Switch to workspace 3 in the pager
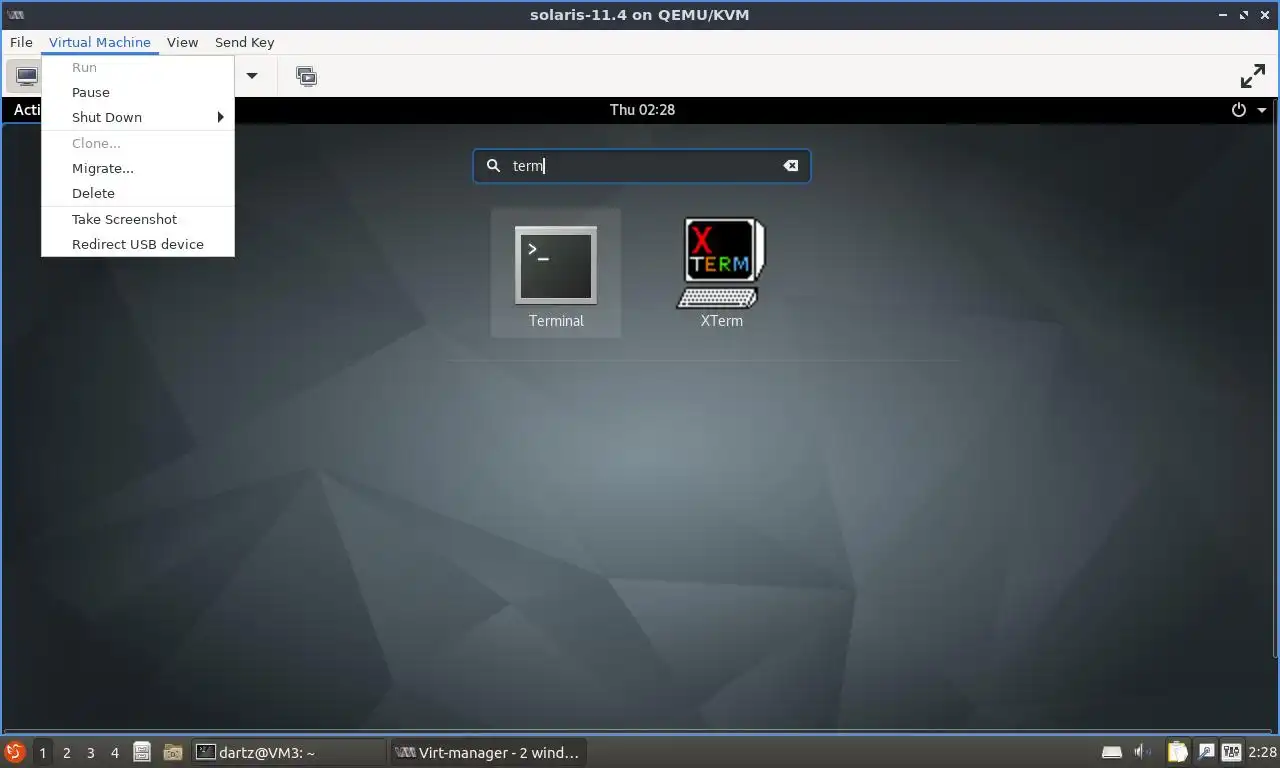1280x768 pixels. coord(91,752)
